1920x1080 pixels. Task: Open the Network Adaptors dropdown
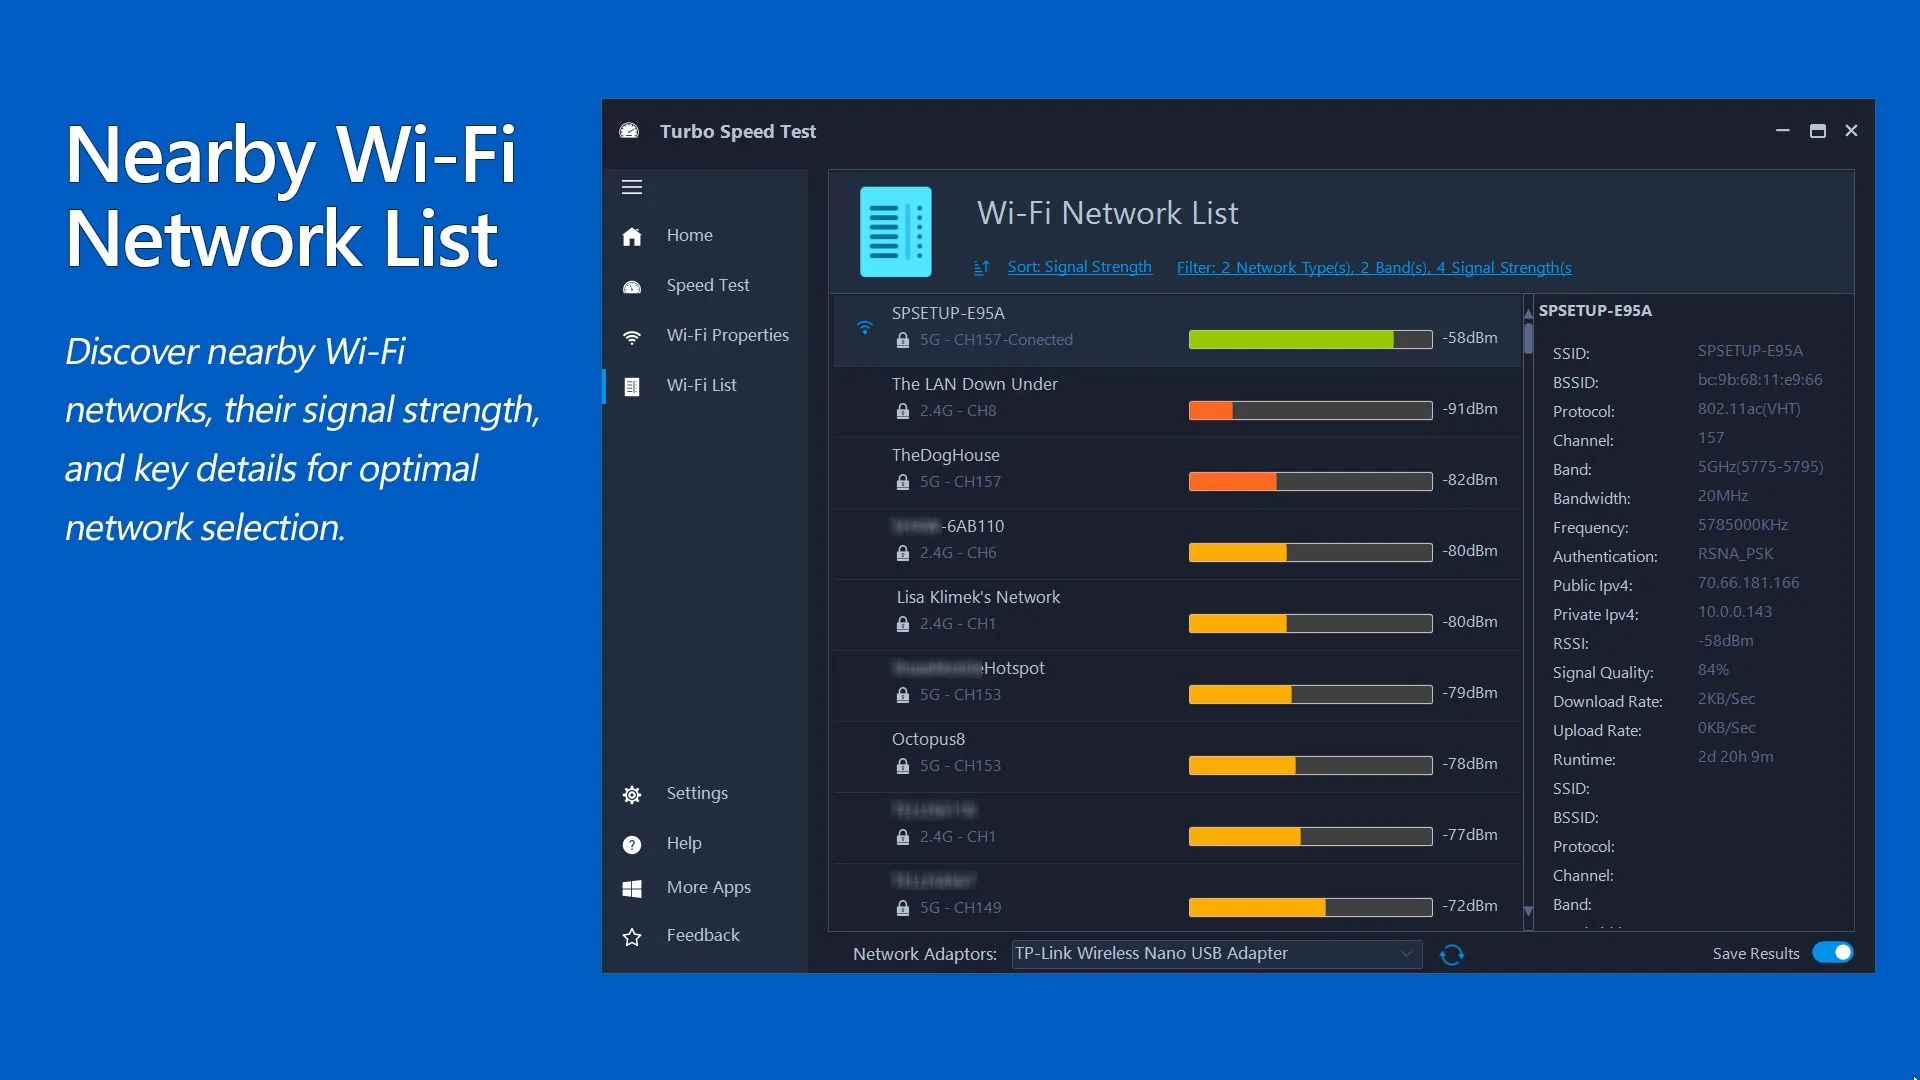pyautogui.click(x=1217, y=954)
